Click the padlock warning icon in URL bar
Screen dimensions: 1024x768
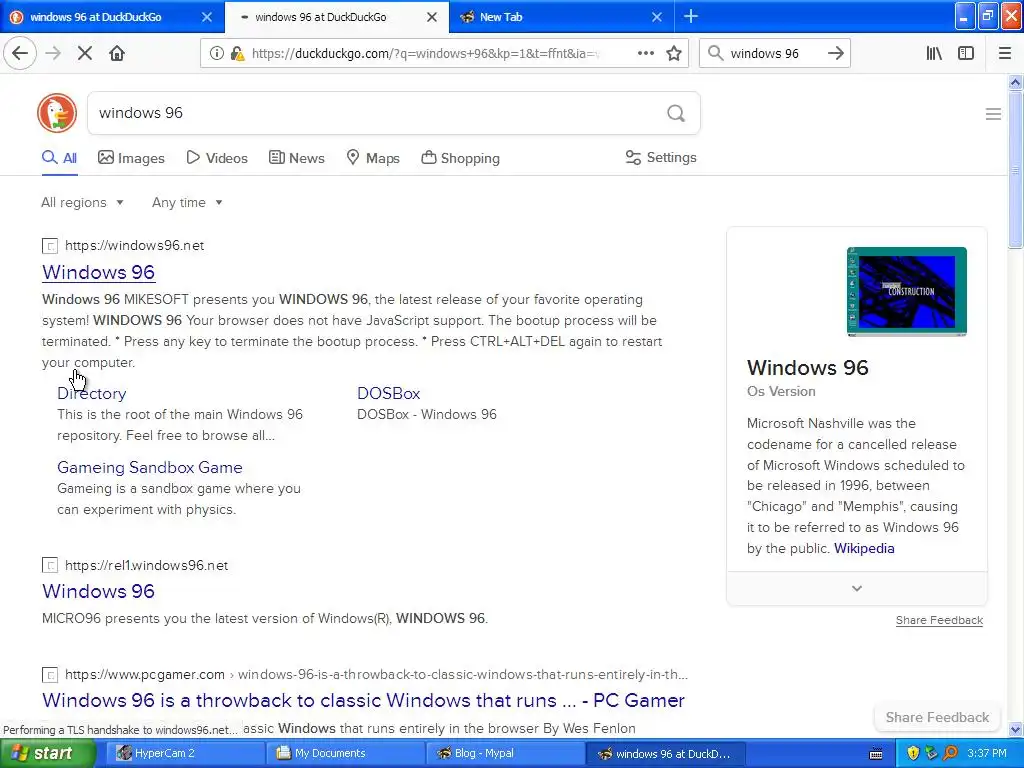click(x=237, y=54)
